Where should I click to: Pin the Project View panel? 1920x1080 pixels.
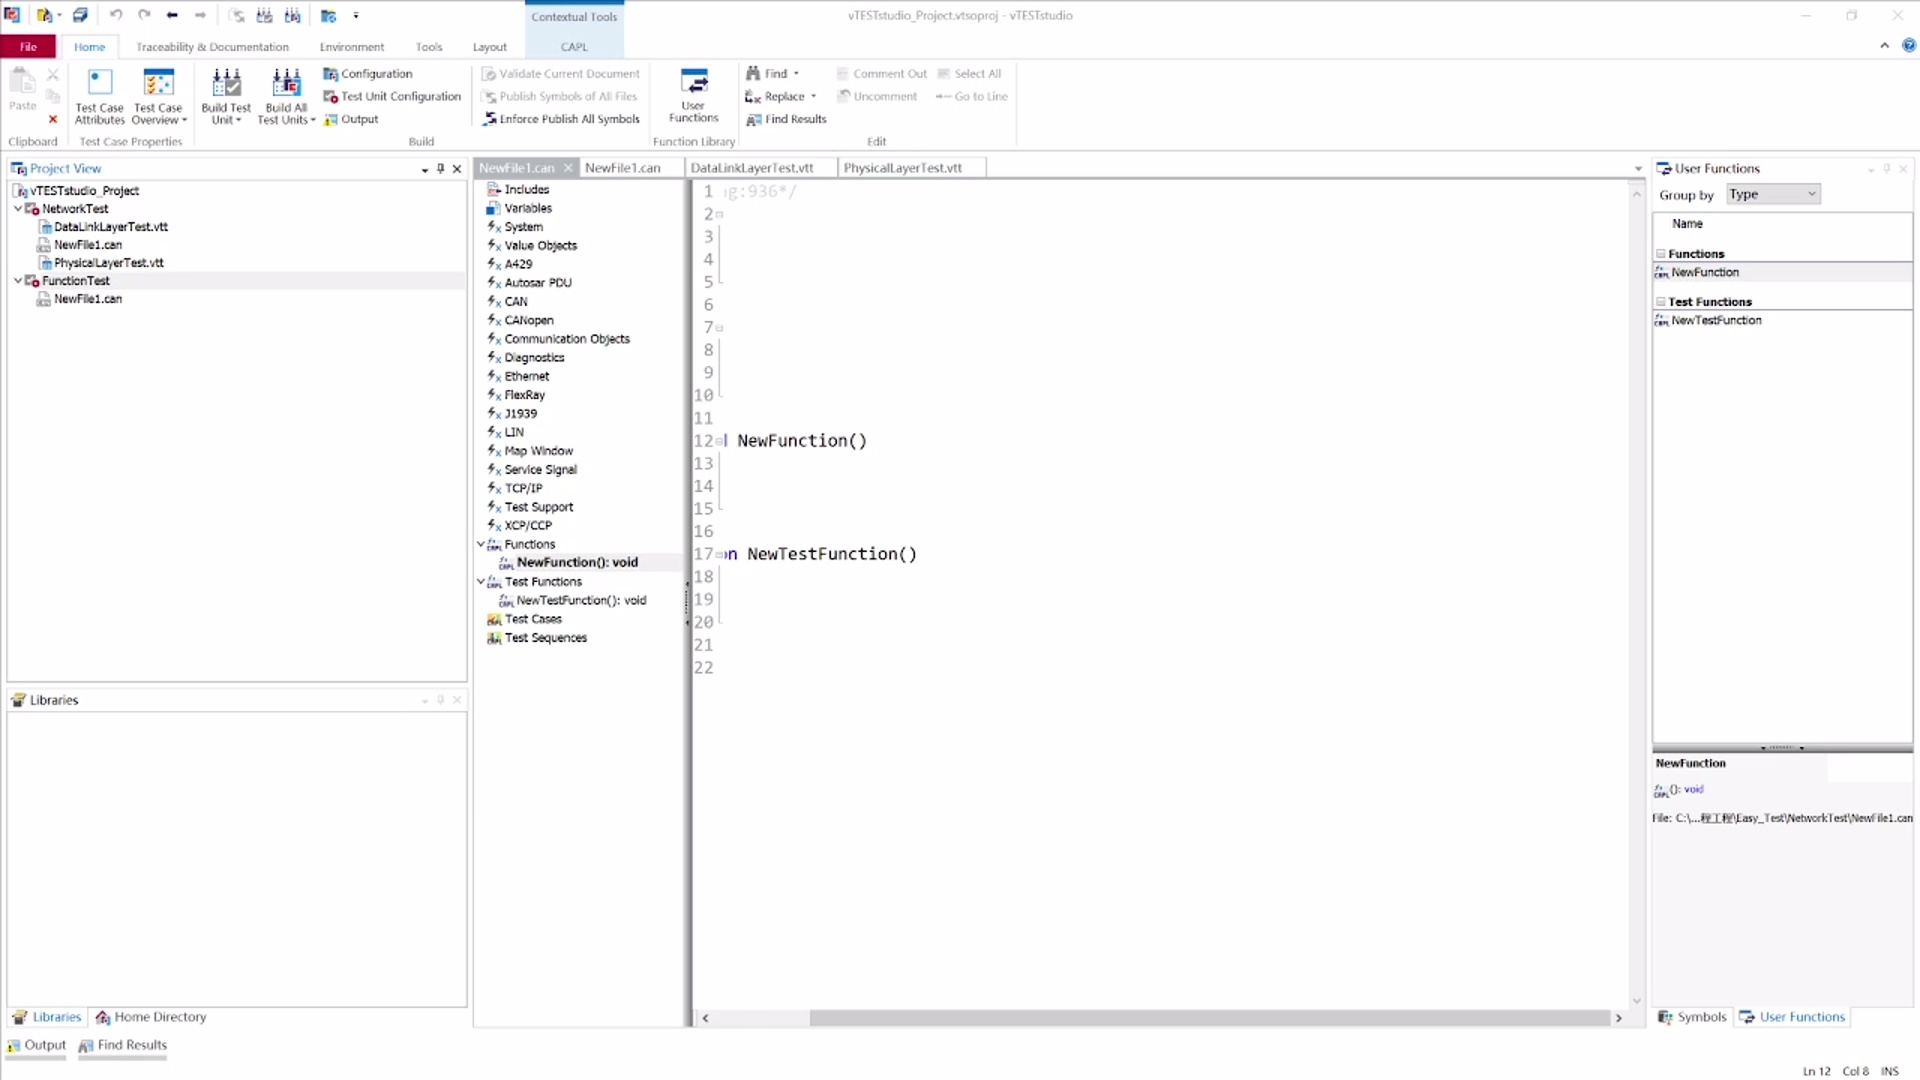(x=440, y=168)
